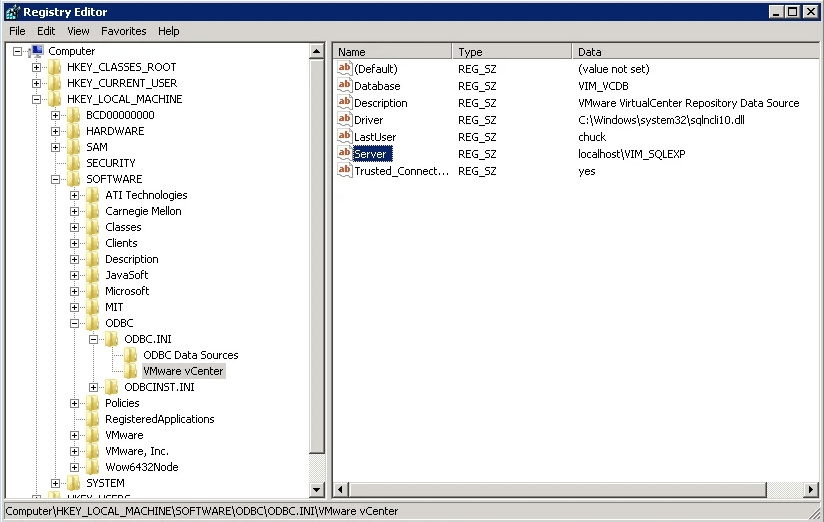Click the Carnegie Mellon folder icon
The height and width of the screenshot is (522, 824).
[x=92, y=211]
